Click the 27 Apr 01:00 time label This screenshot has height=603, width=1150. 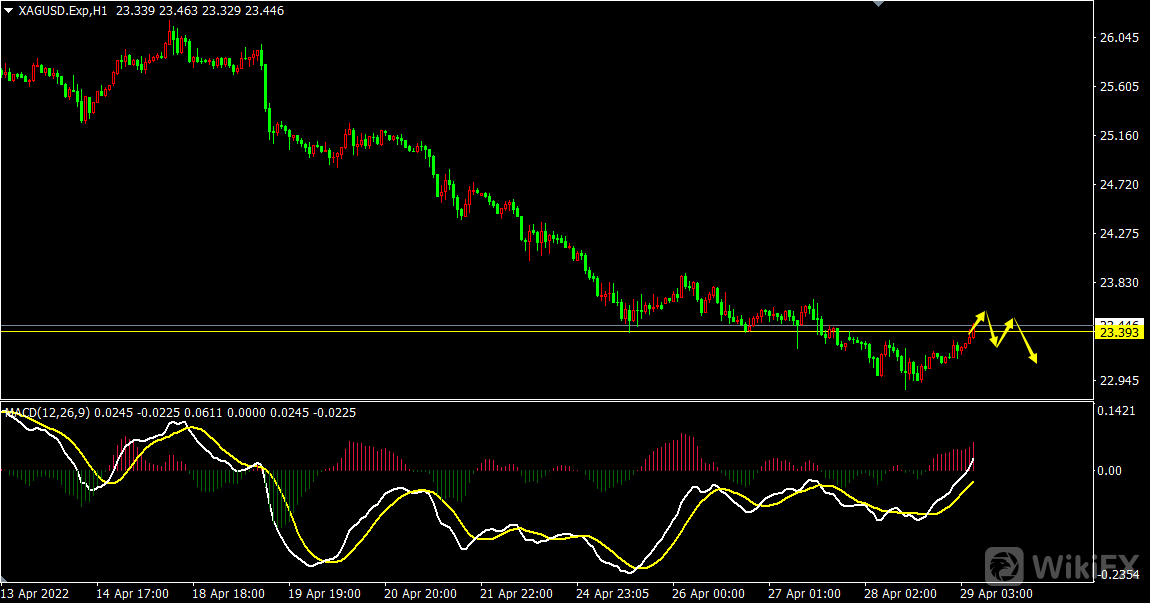(x=805, y=593)
